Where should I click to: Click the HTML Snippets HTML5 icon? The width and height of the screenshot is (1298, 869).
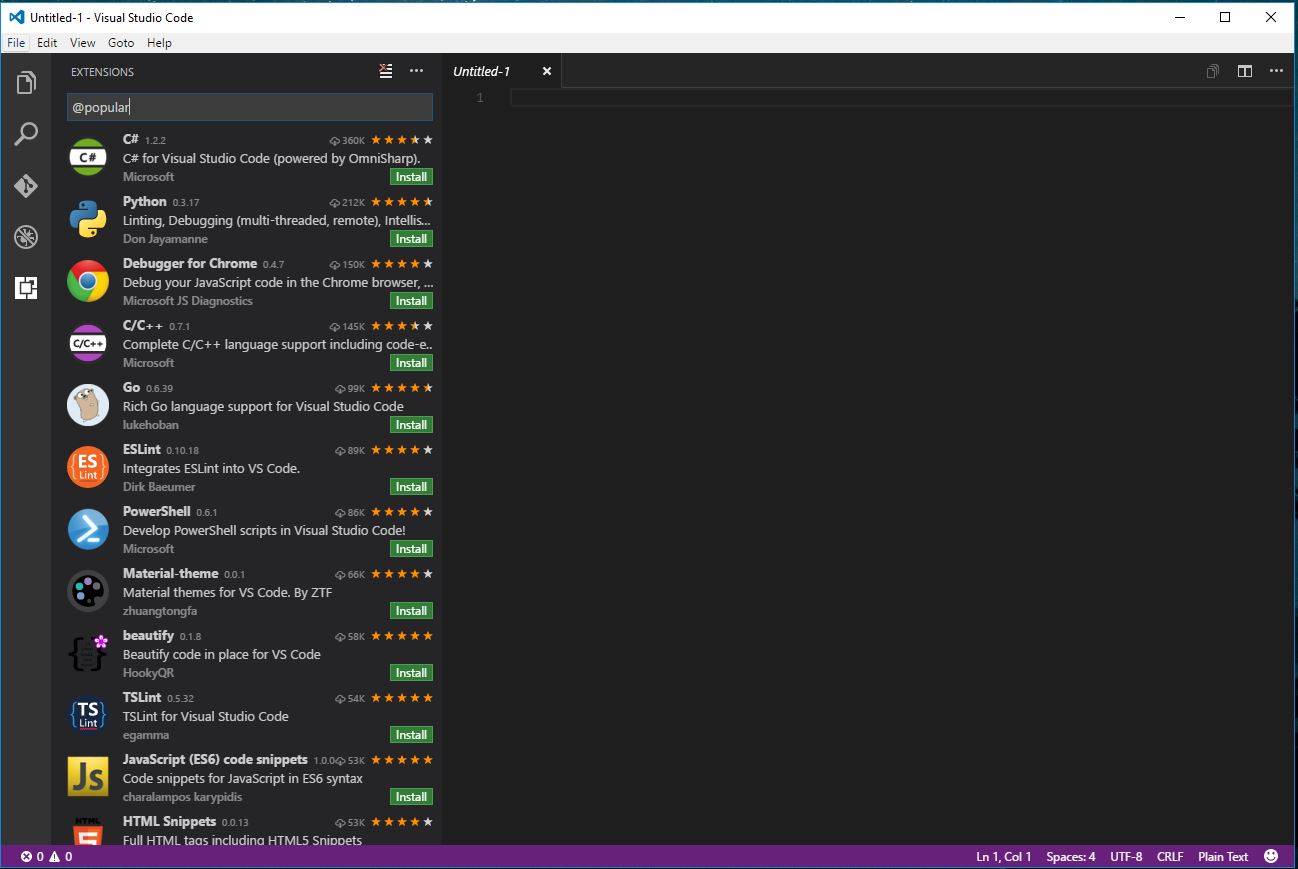(x=88, y=832)
